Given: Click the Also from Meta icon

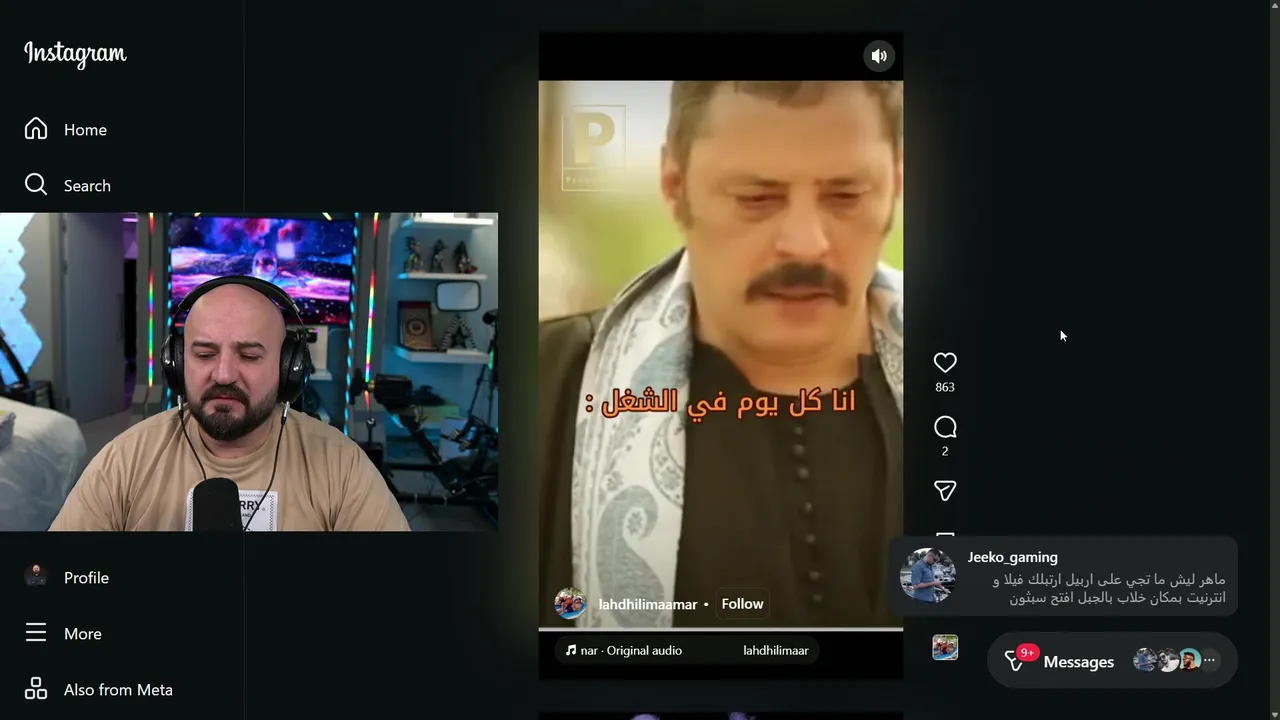Looking at the screenshot, I should point(36,689).
